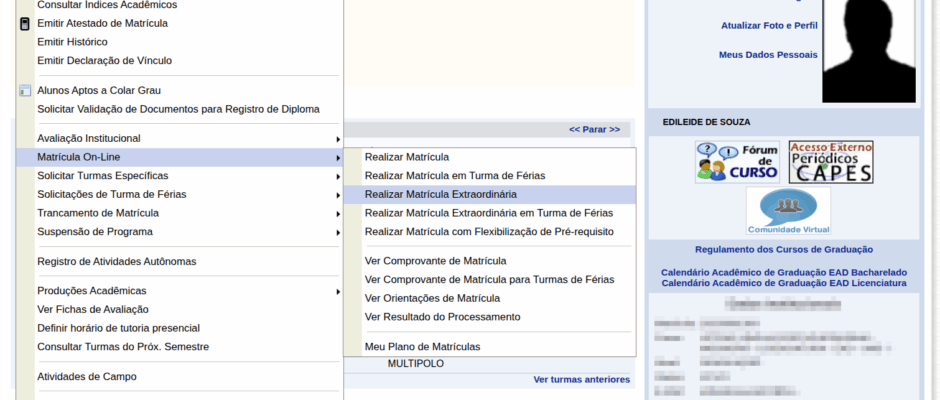Select Realizar Matrícula Extraordinária
This screenshot has width=940, height=400.
click(441, 194)
